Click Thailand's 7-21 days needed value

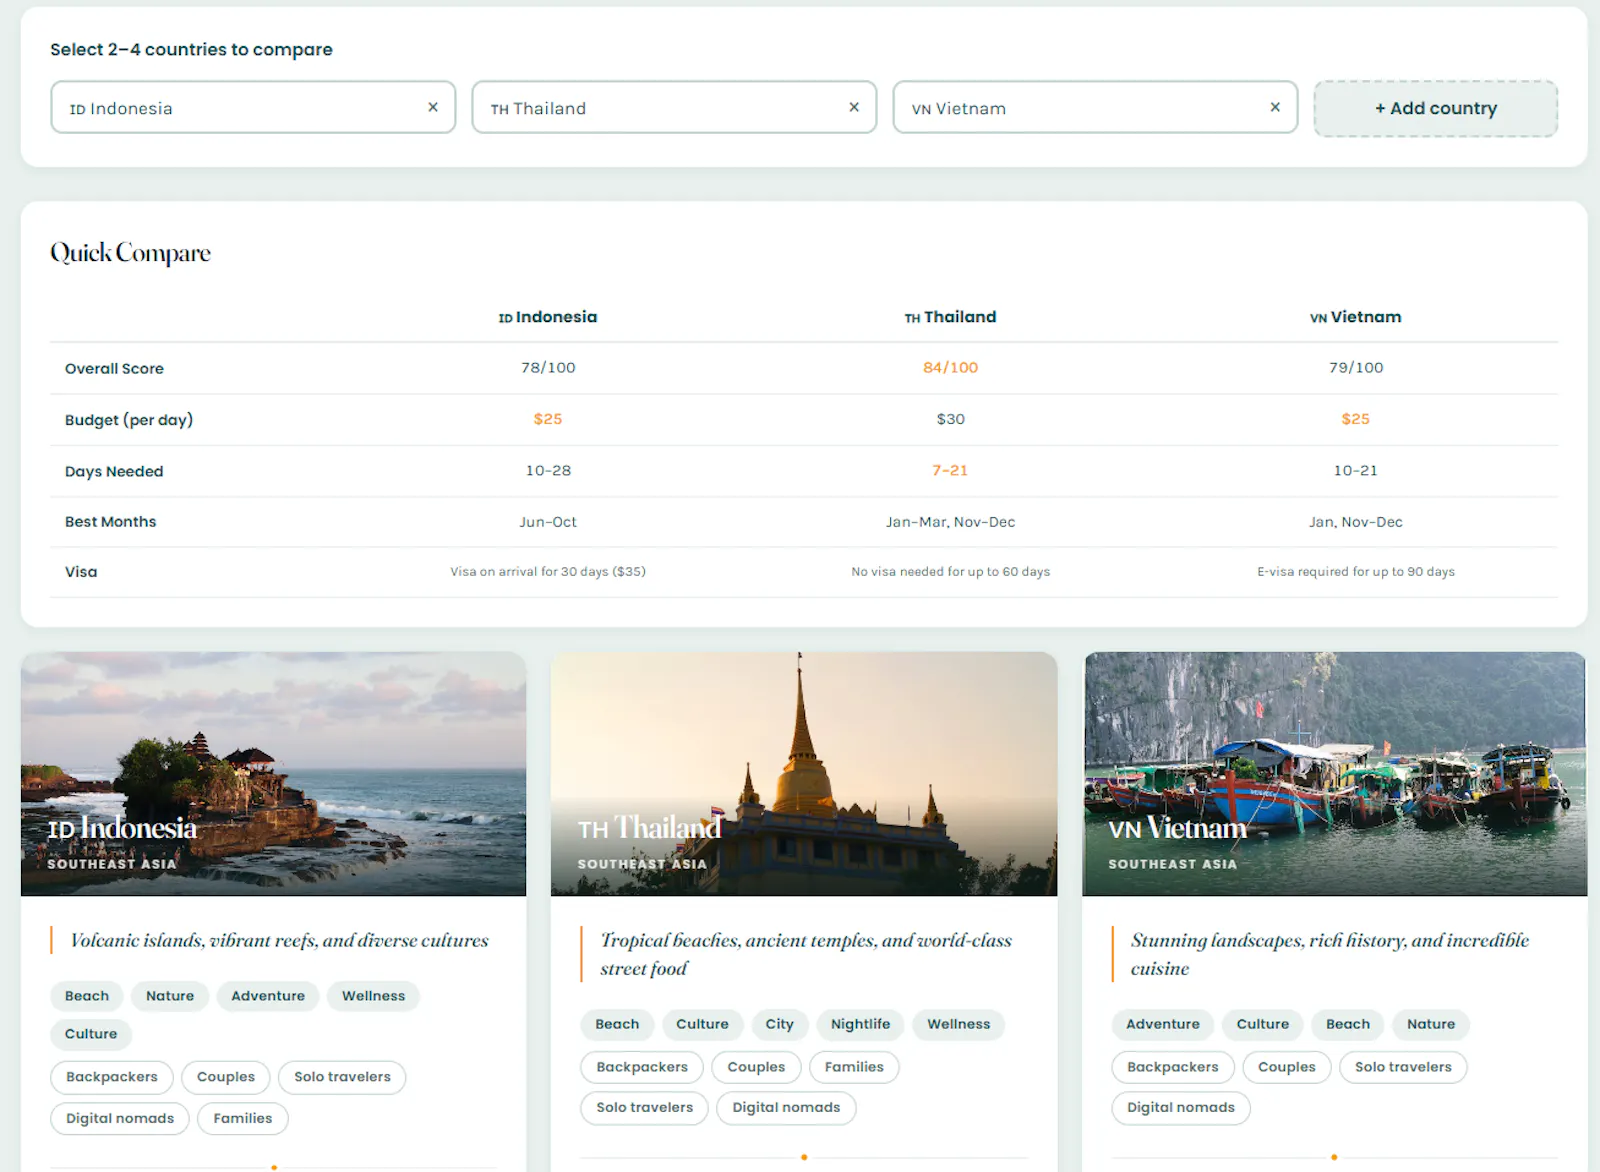point(950,470)
